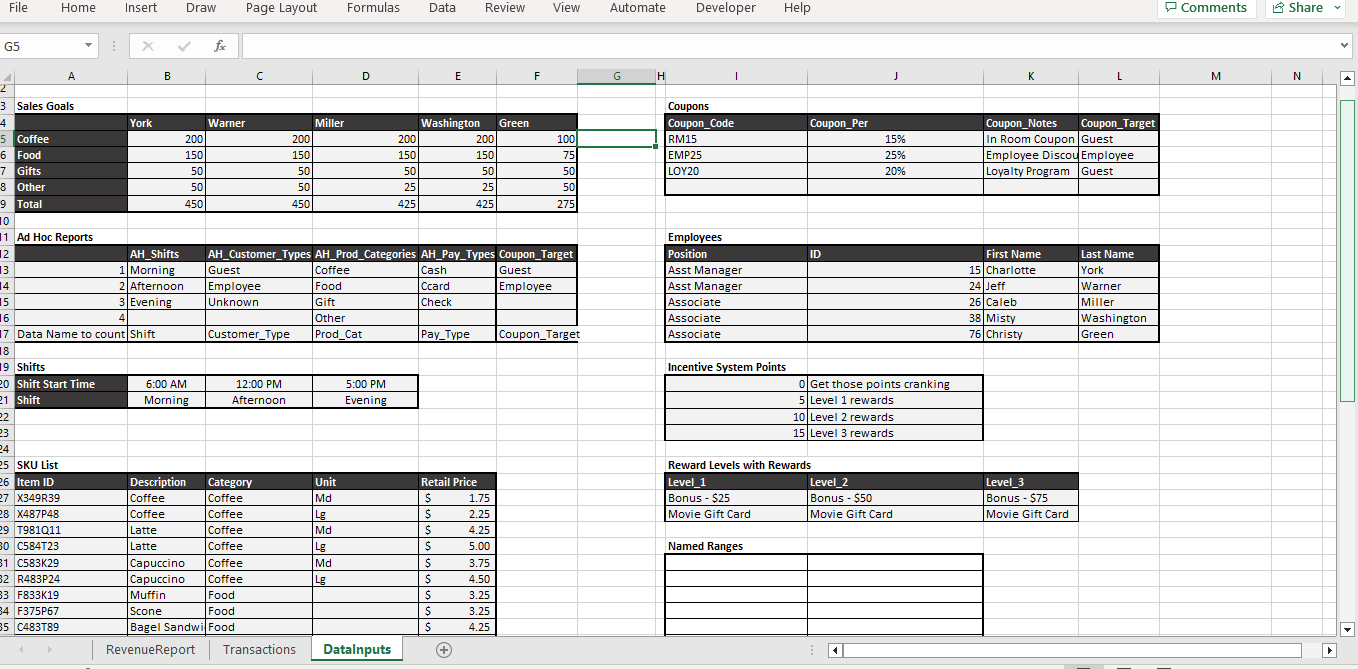This screenshot has width=1358, height=669.
Task: Add a new sheet with plus icon
Action: [443, 650]
